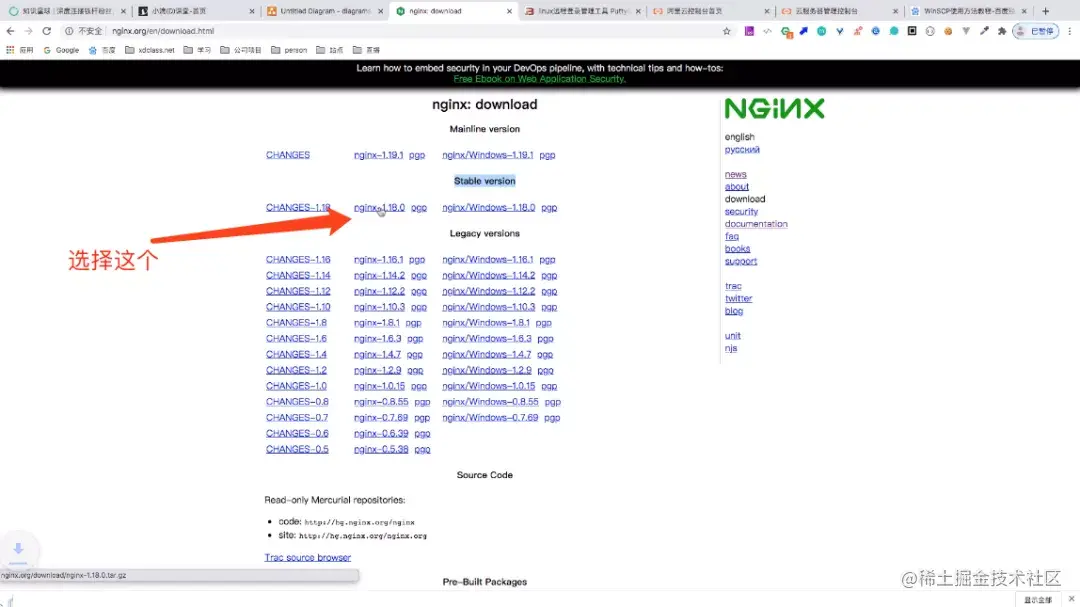
Task: Download nginx-0.7.69 legacy version
Action: [x=381, y=418]
